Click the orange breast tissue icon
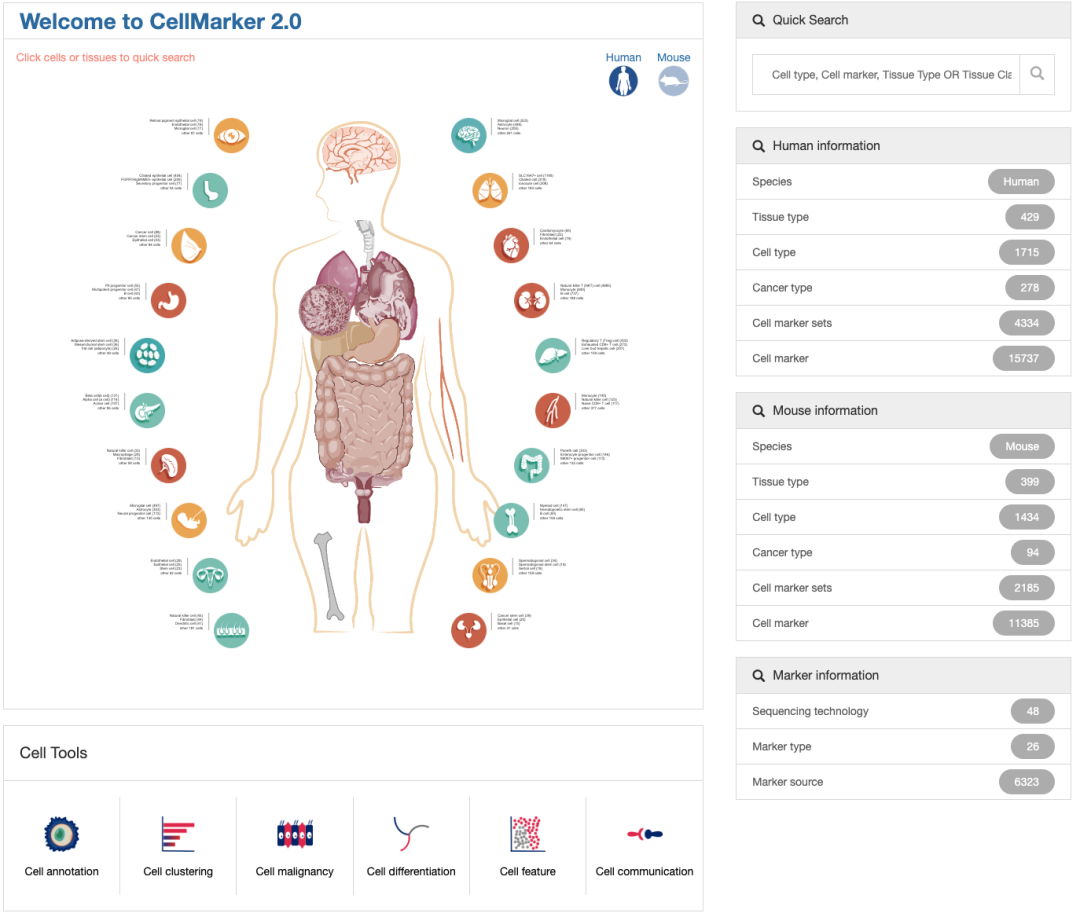This screenshot has height=913, width=1080. (x=189, y=245)
